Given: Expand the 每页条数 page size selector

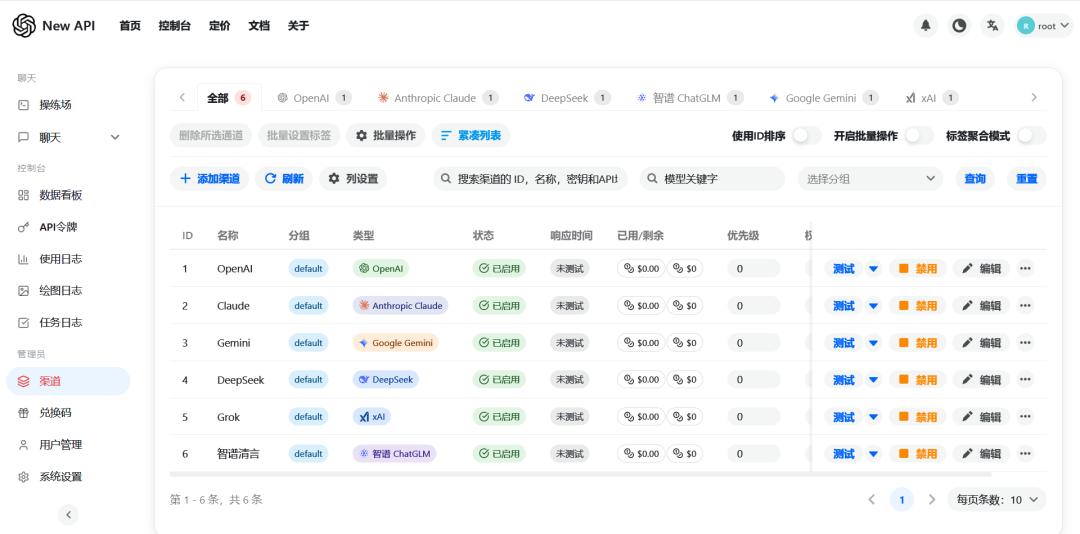Looking at the screenshot, I should coord(996,499).
